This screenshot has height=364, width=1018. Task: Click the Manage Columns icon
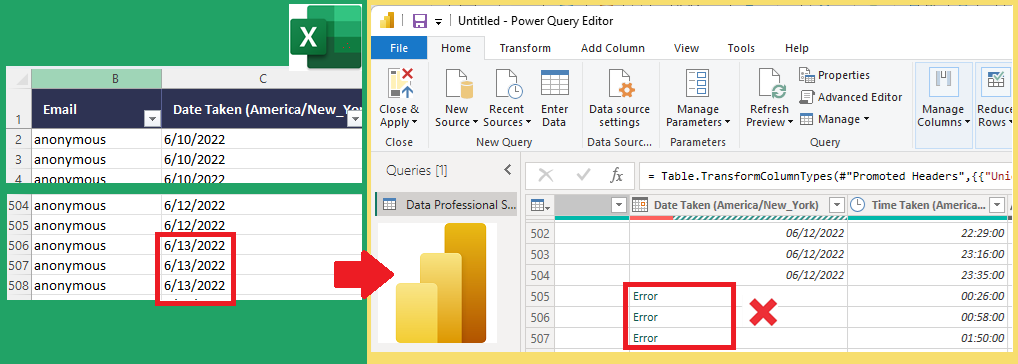click(943, 83)
